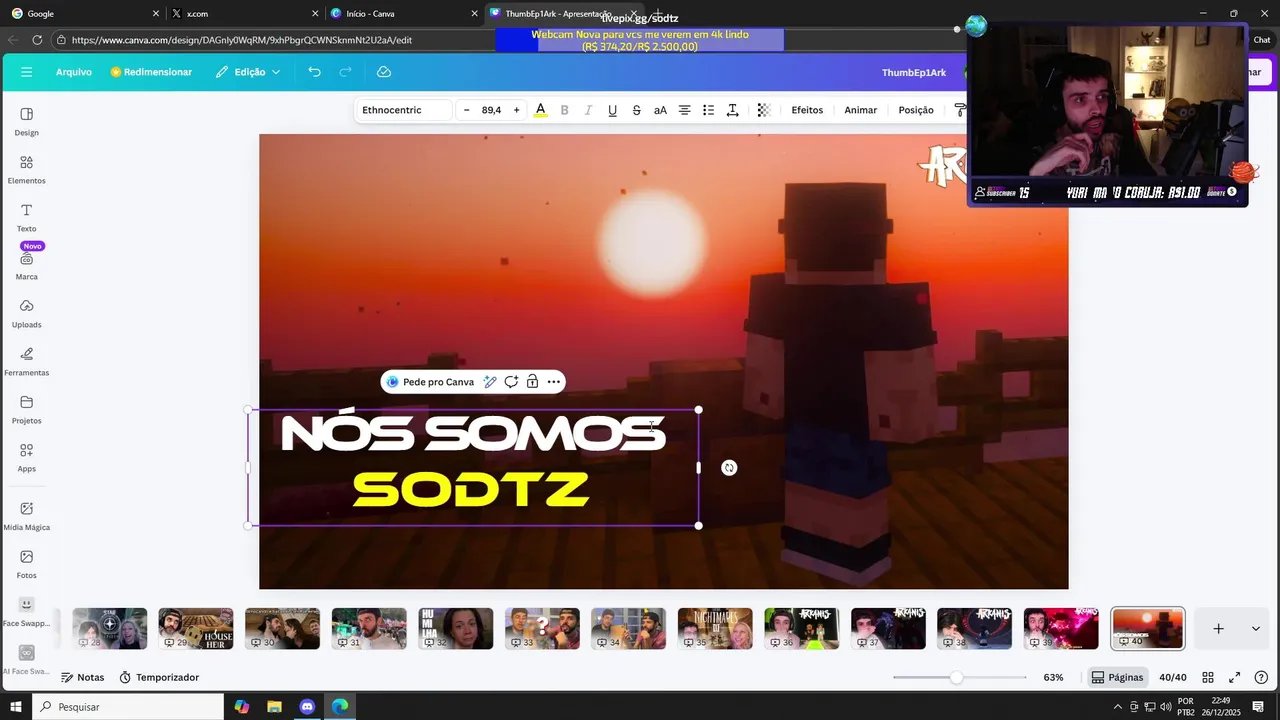Toggle strikethrough formatting
The width and height of the screenshot is (1280, 720).
click(636, 110)
